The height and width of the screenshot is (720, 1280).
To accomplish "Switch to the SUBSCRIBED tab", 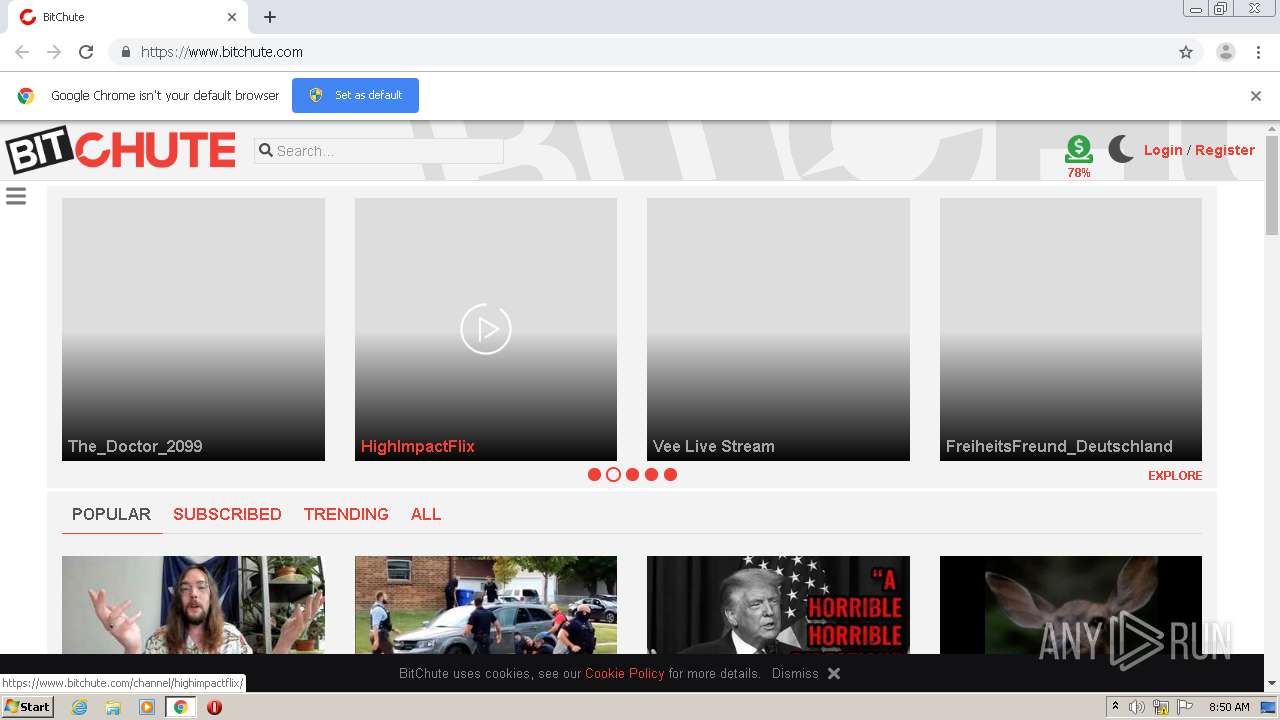I will (x=227, y=514).
